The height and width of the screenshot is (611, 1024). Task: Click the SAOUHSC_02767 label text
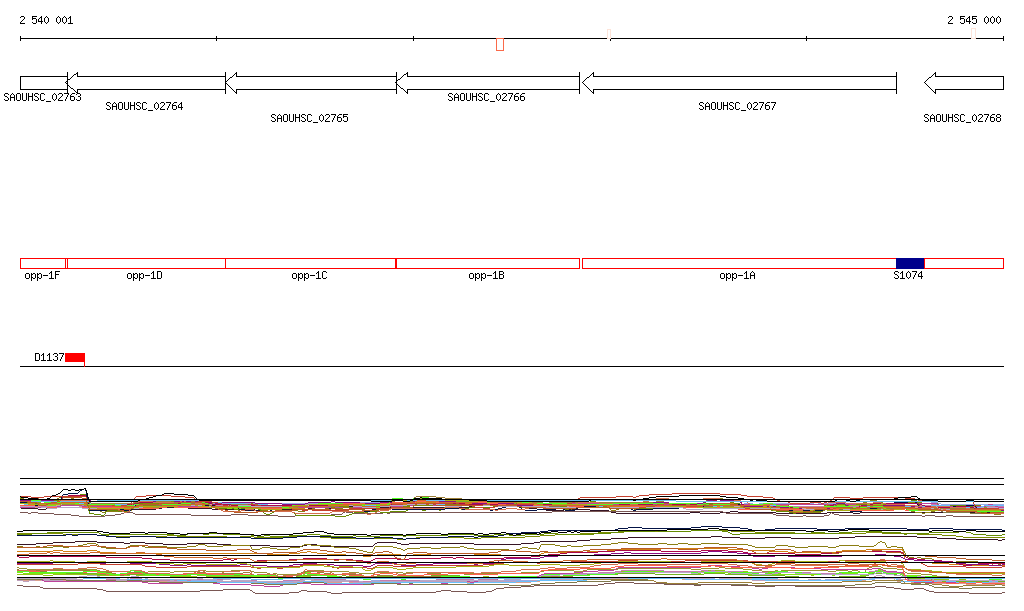point(737,106)
